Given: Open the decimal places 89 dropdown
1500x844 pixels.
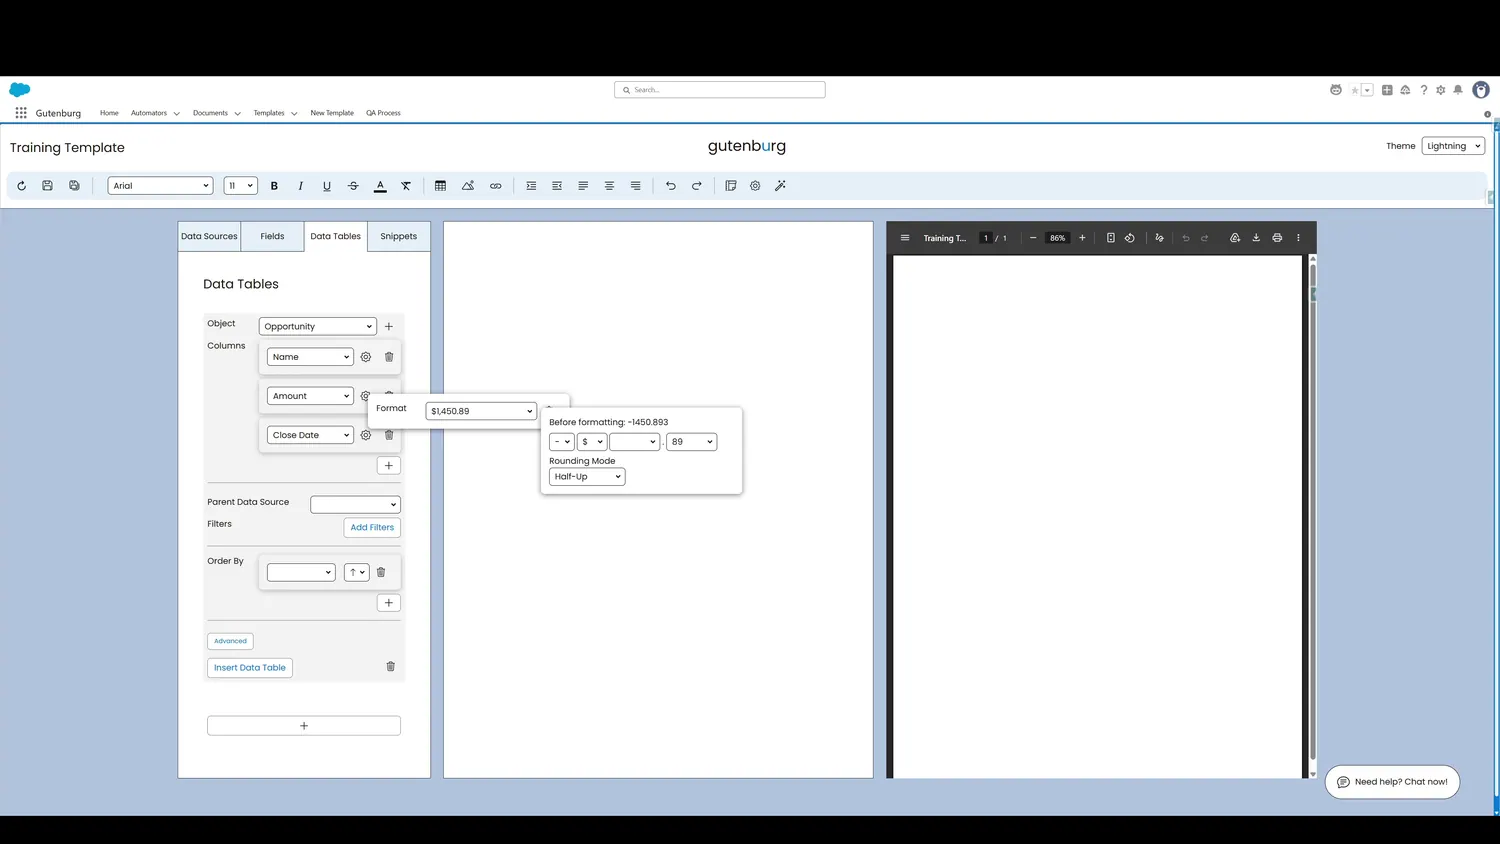Looking at the screenshot, I should click(692, 442).
